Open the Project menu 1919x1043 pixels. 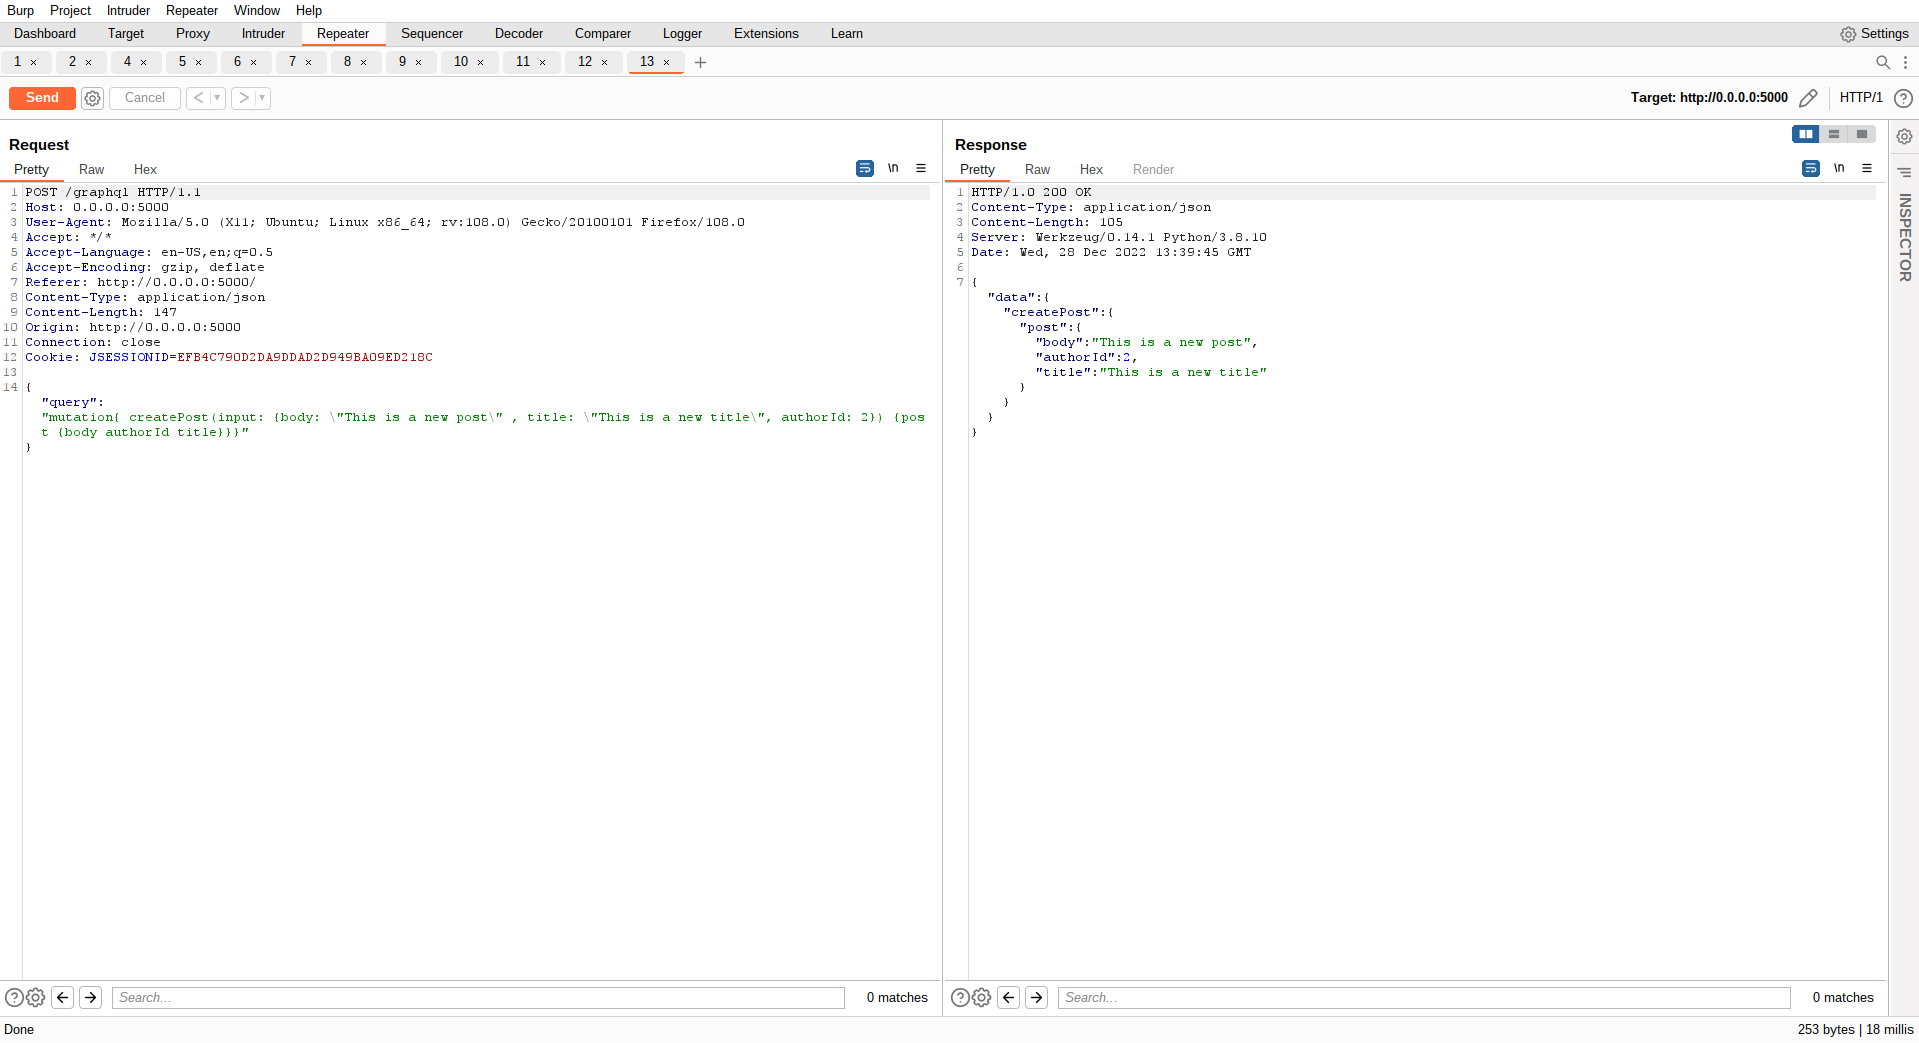pos(70,10)
